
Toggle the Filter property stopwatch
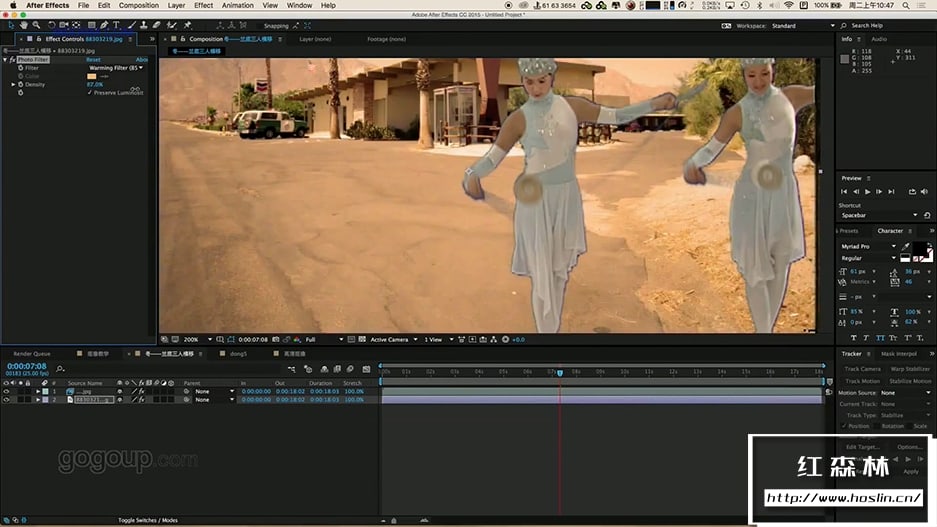point(20,68)
